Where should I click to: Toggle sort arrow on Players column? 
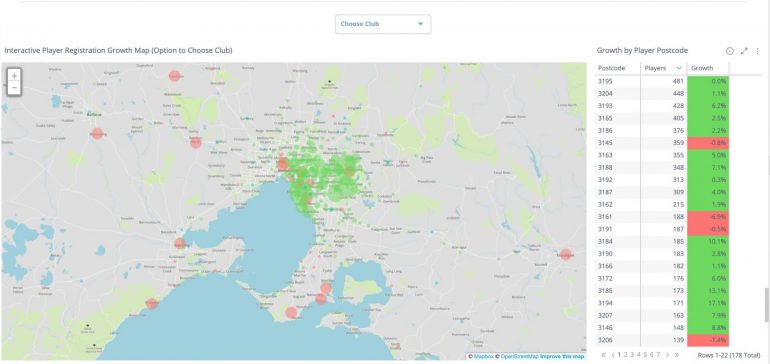(679, 68)
